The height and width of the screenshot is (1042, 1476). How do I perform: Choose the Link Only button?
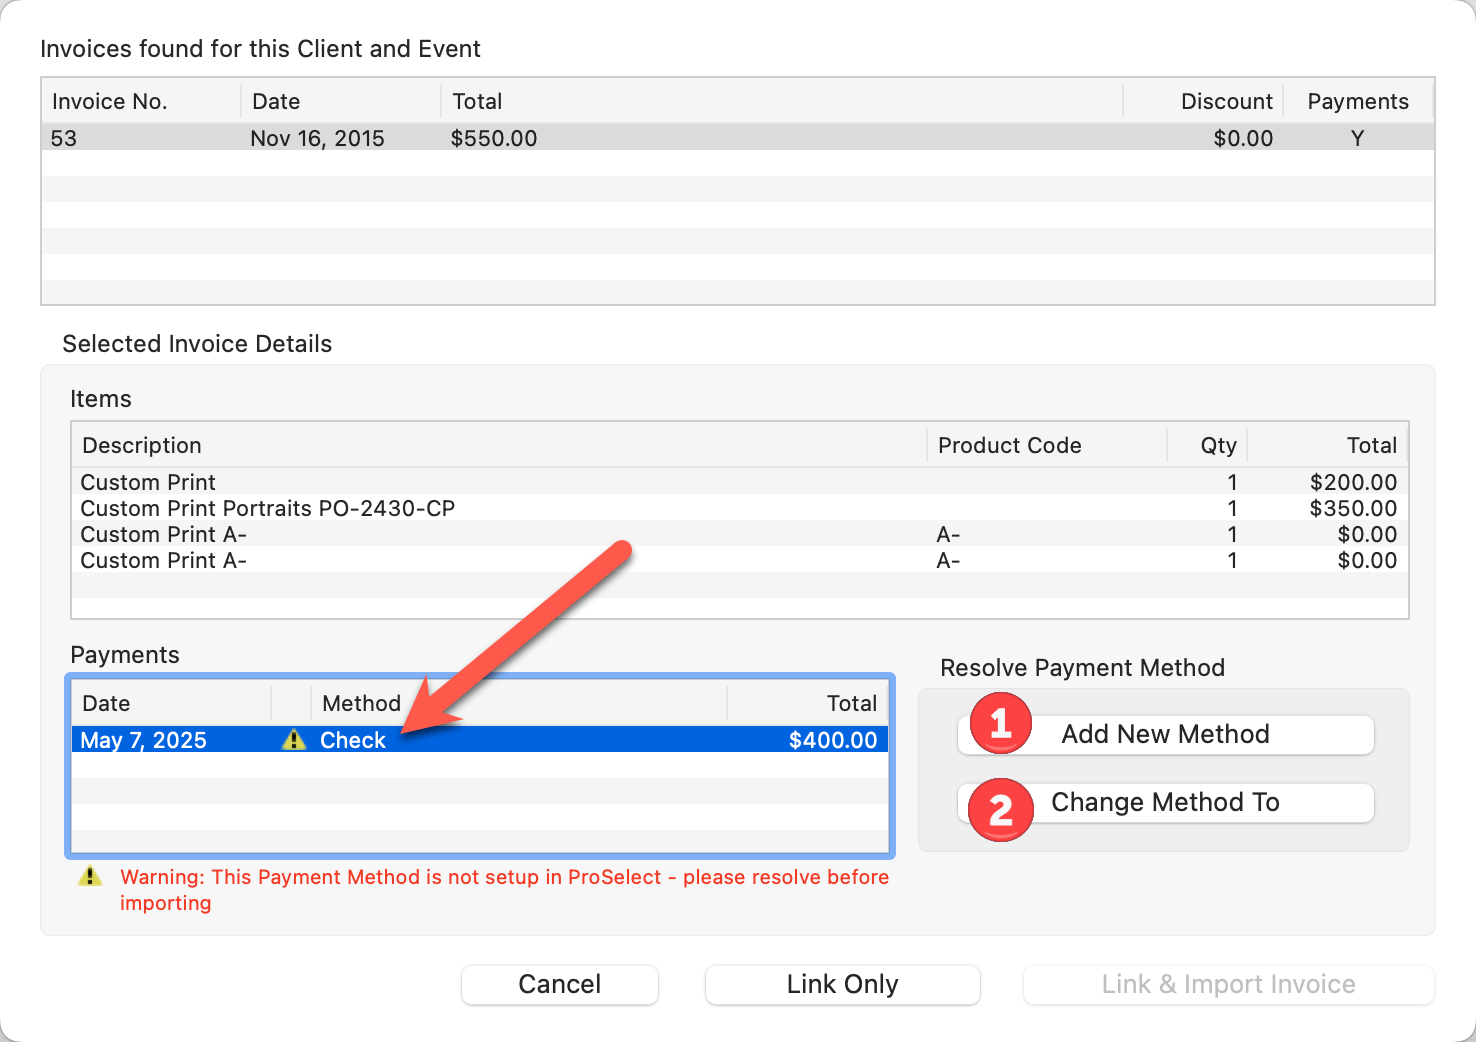842,985
